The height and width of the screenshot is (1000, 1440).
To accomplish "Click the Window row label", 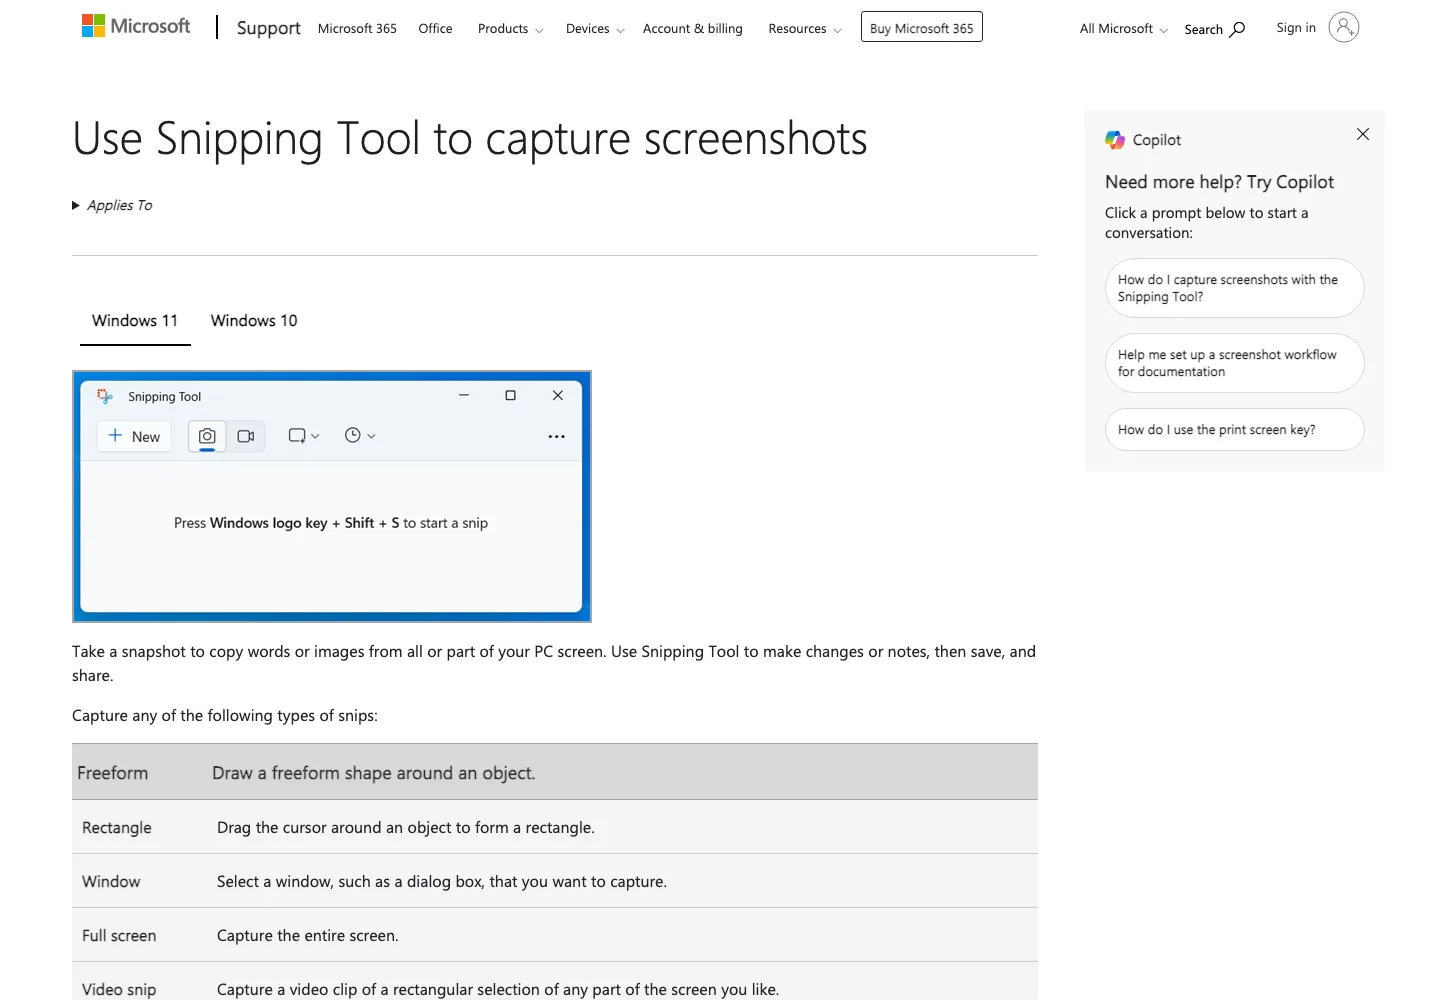I will [x=111, y=882].
